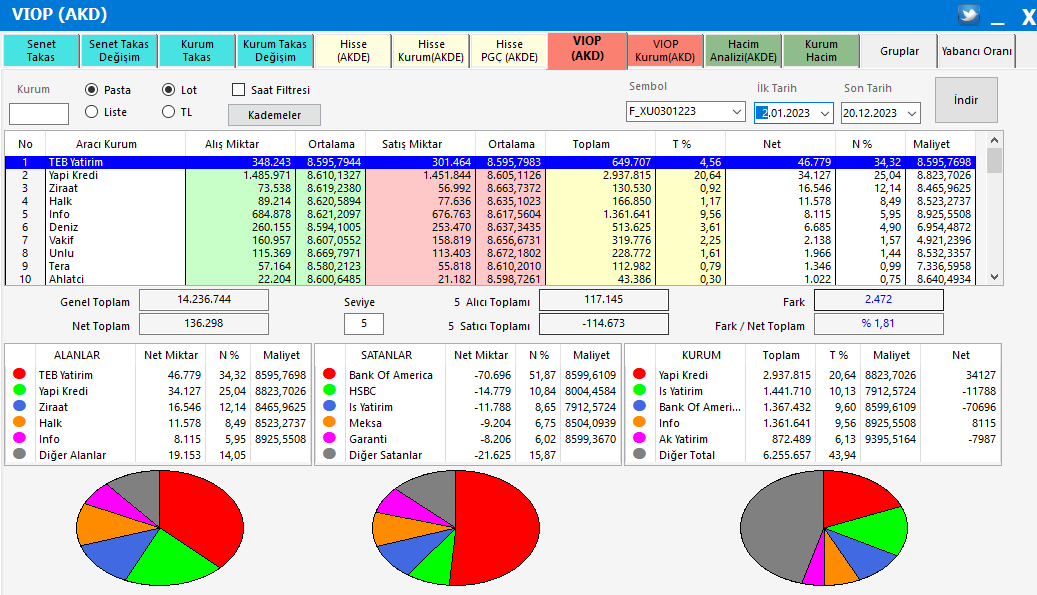Click the İndir download button
This screenshot has width=1037, height=595.
[966, 100]
